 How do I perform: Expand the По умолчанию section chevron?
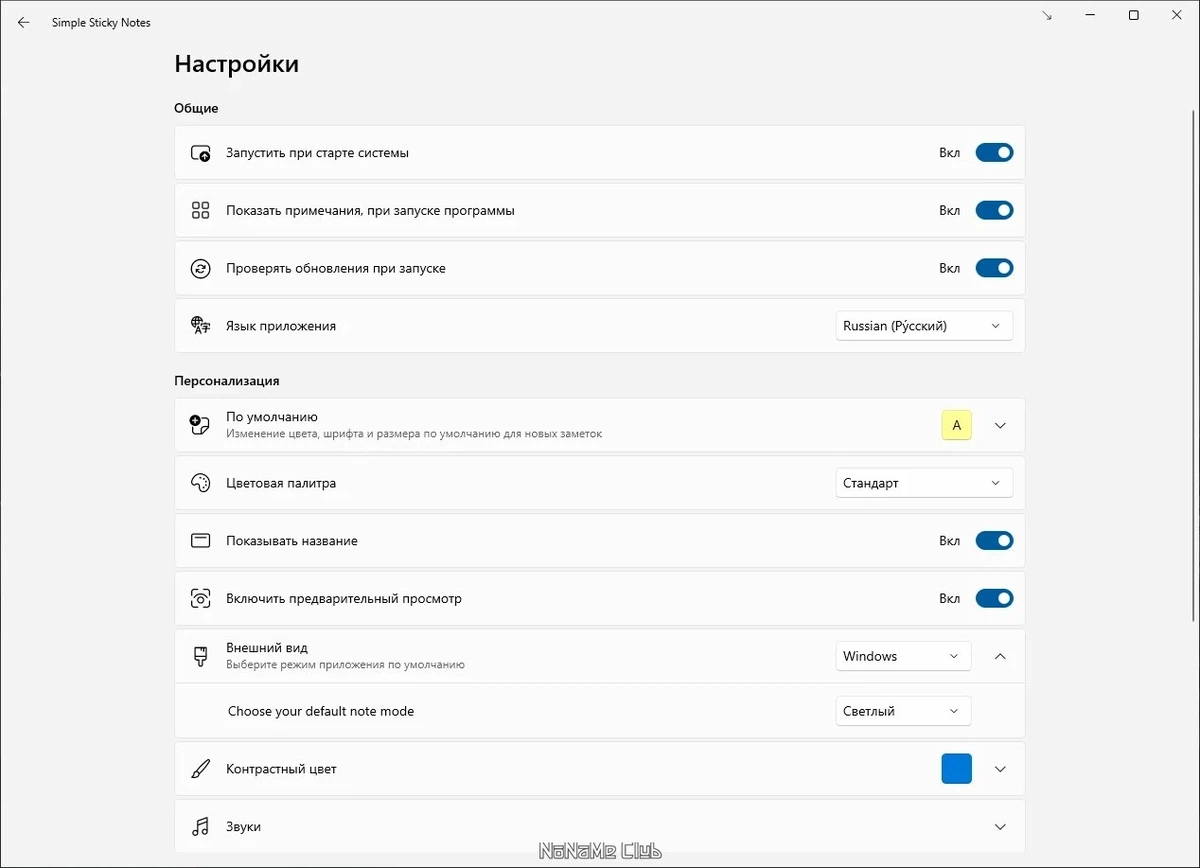[x=1000, y=425]
